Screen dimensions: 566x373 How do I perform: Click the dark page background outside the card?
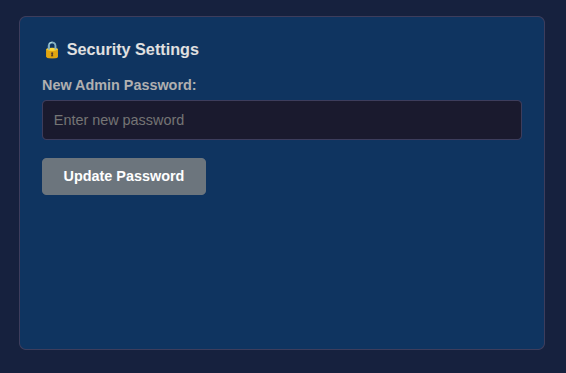tap(282, 362)
